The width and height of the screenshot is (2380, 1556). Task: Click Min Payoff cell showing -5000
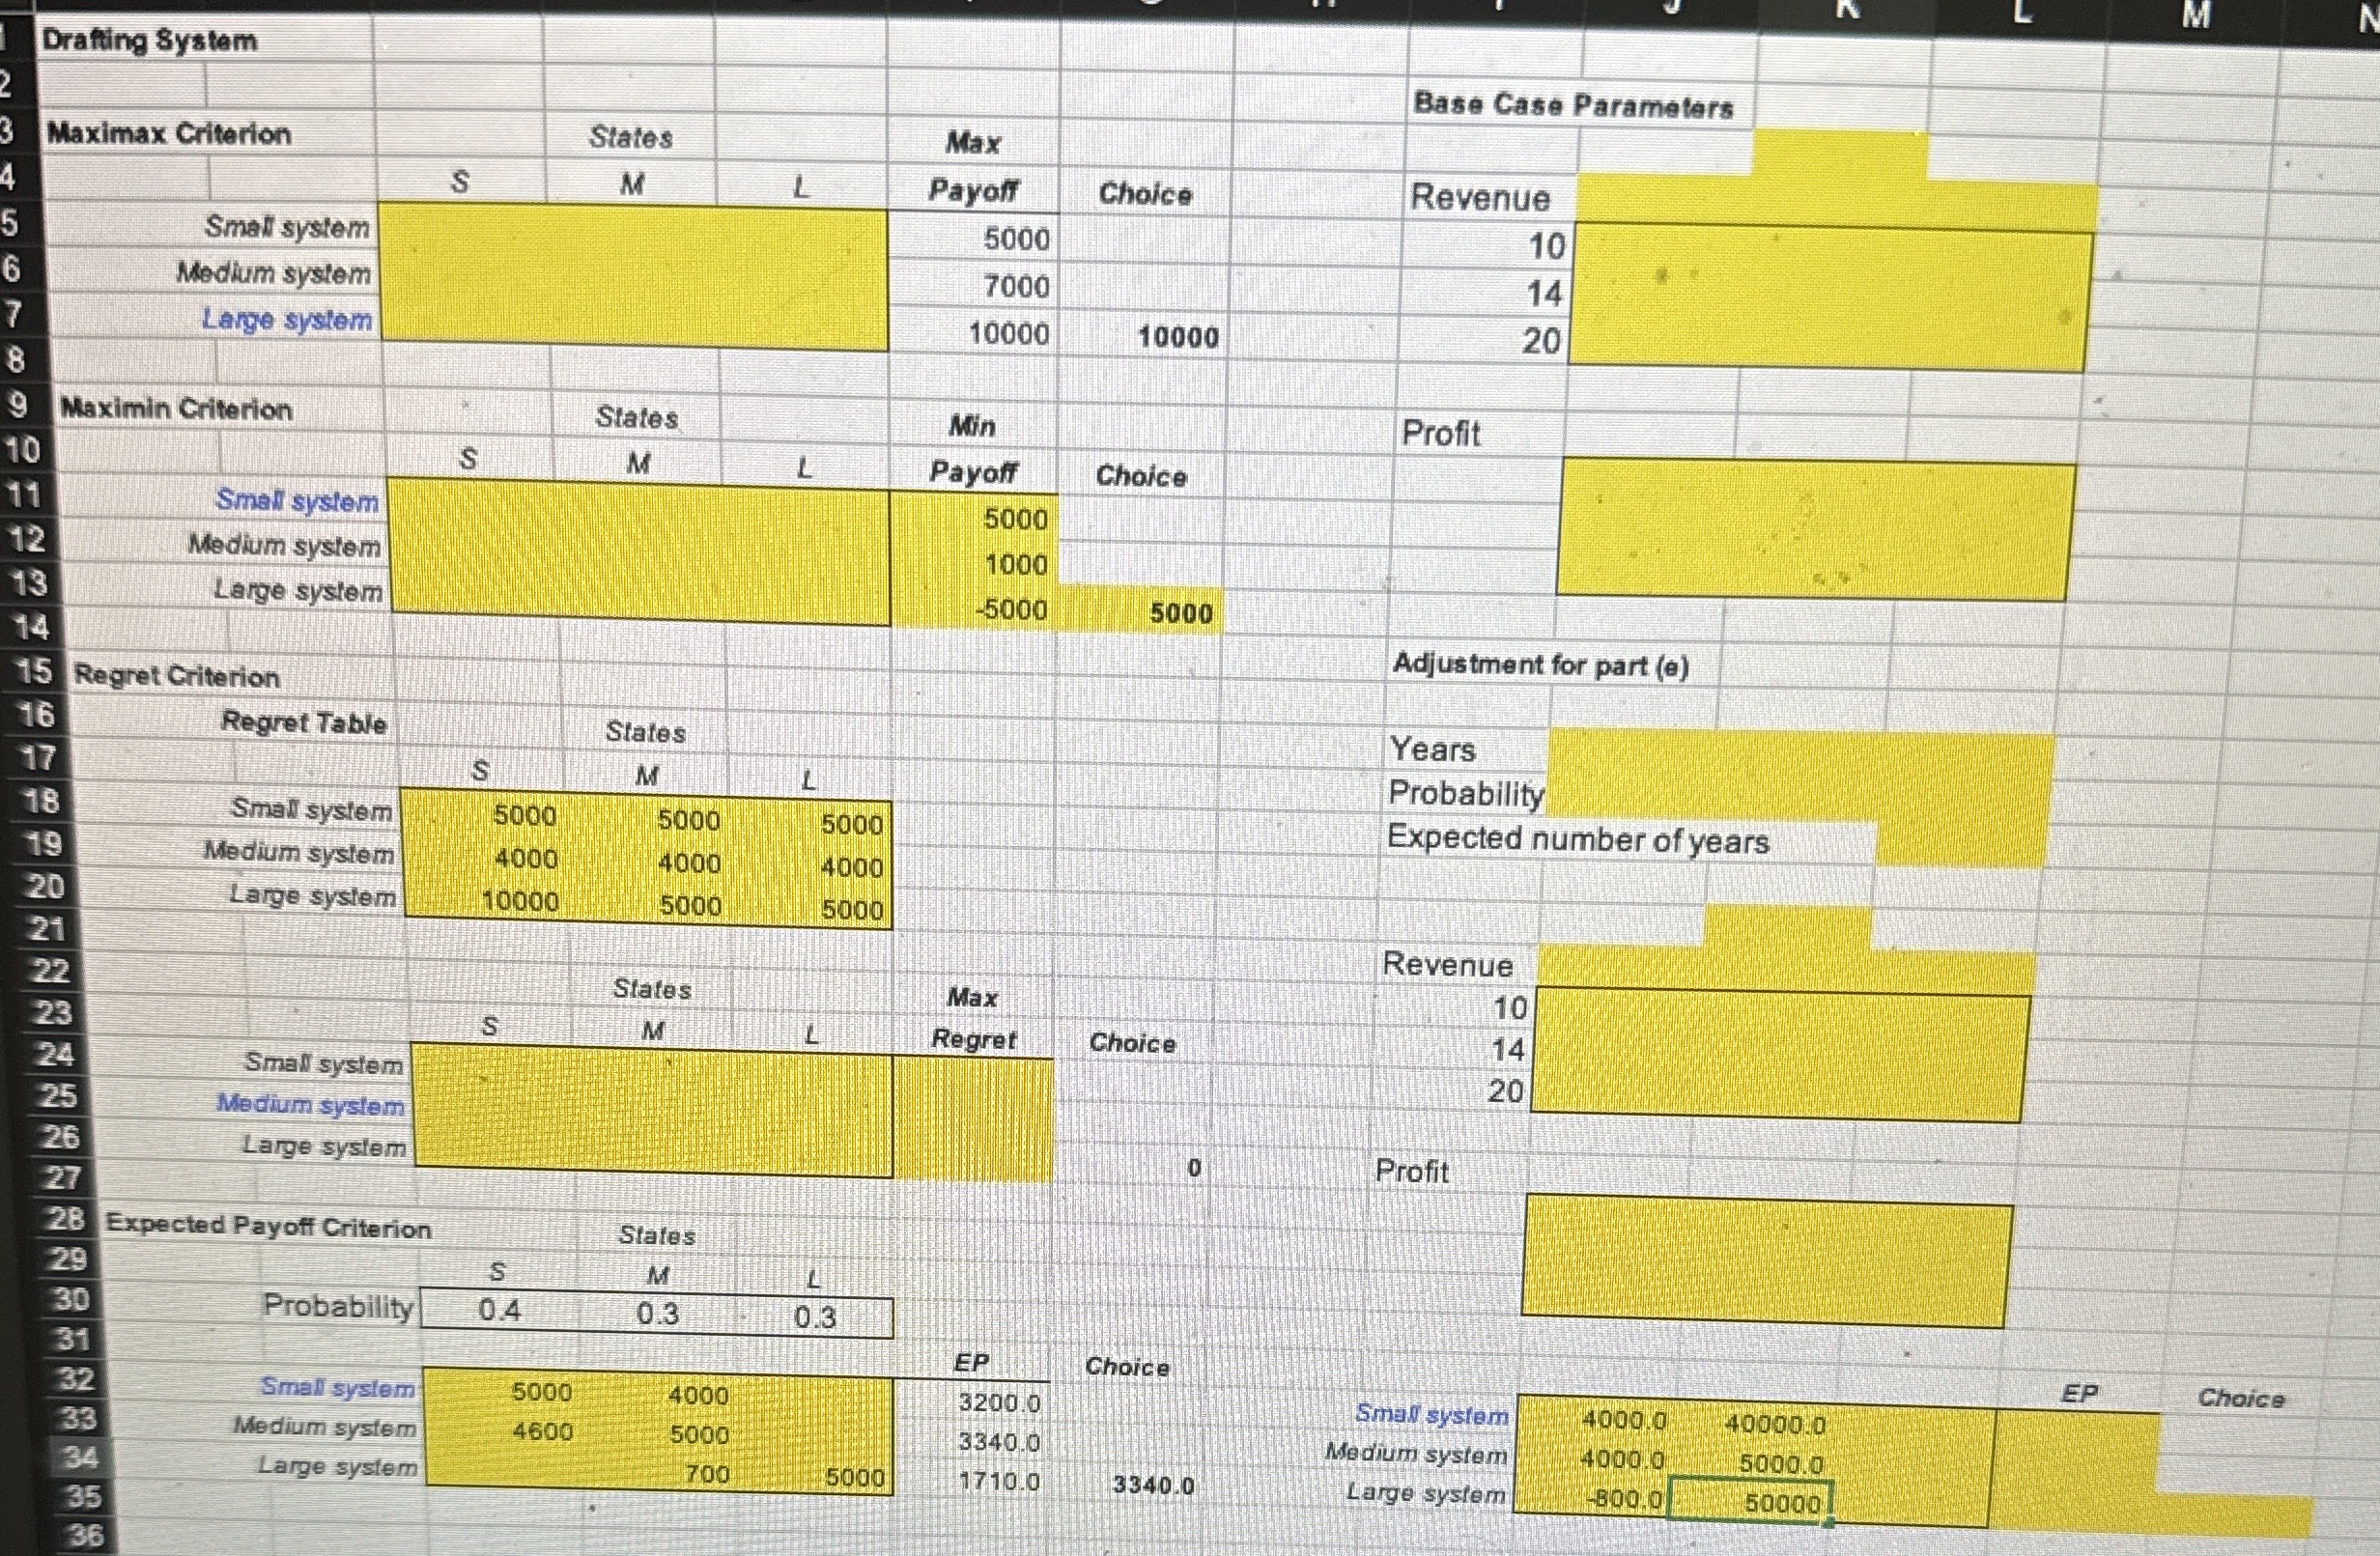coord(1012,610)
